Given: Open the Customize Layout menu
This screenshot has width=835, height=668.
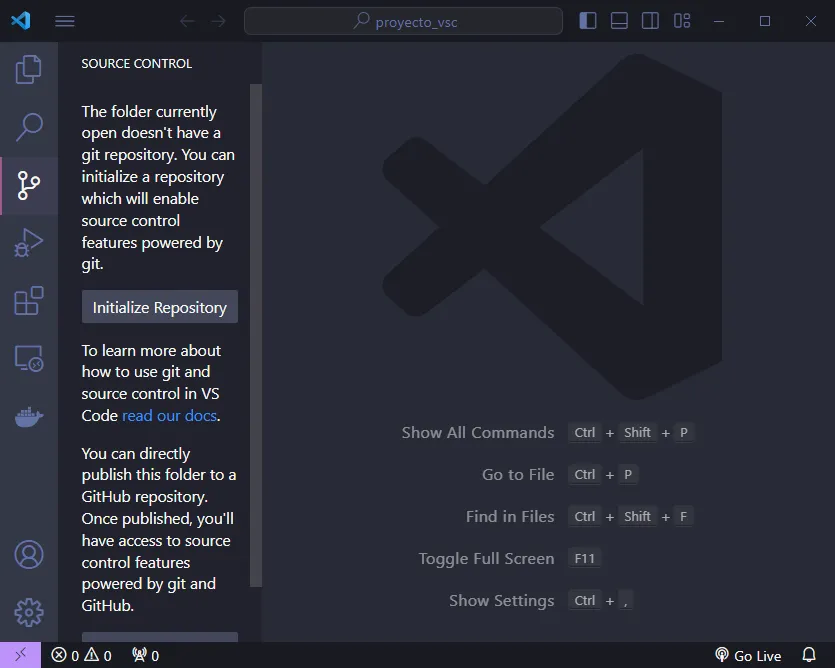Looking at the screenshot, I should (682, 21).
